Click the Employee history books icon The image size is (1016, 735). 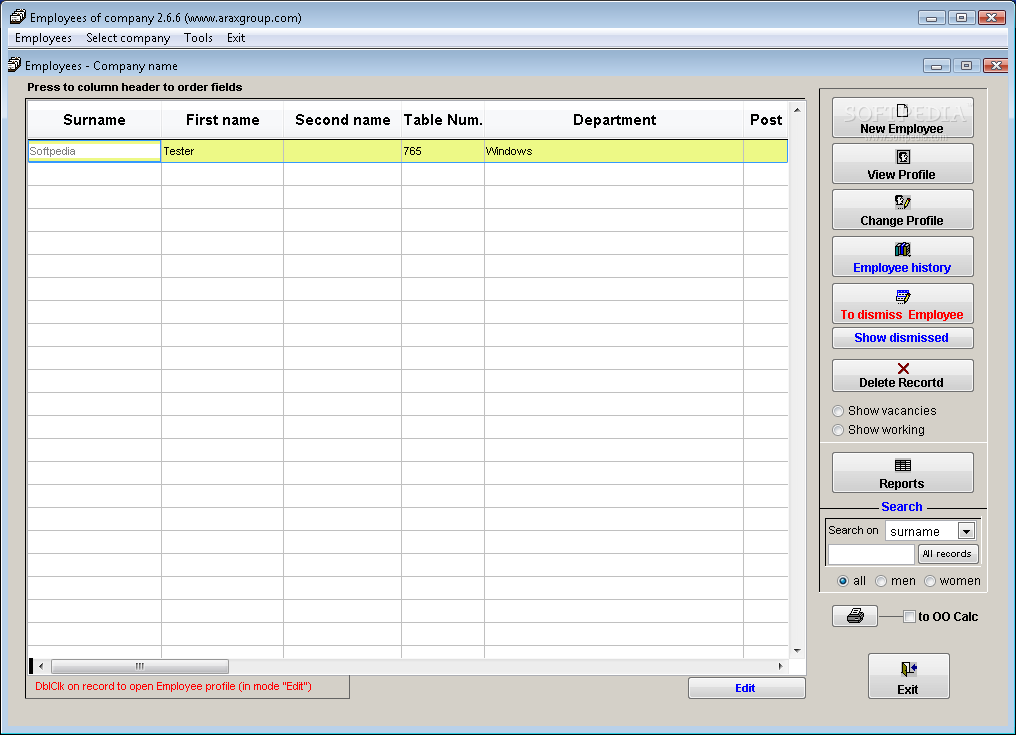(903, 250)
